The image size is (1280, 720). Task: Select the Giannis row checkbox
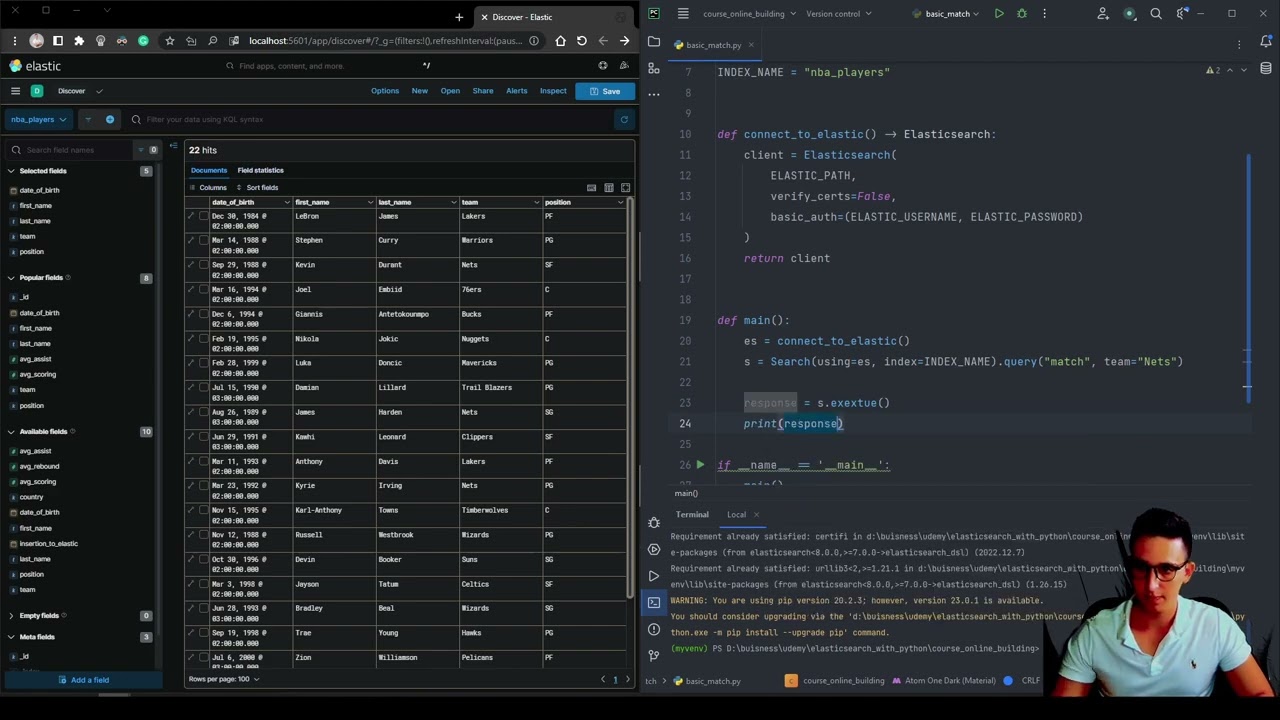(x=204, y=315)
